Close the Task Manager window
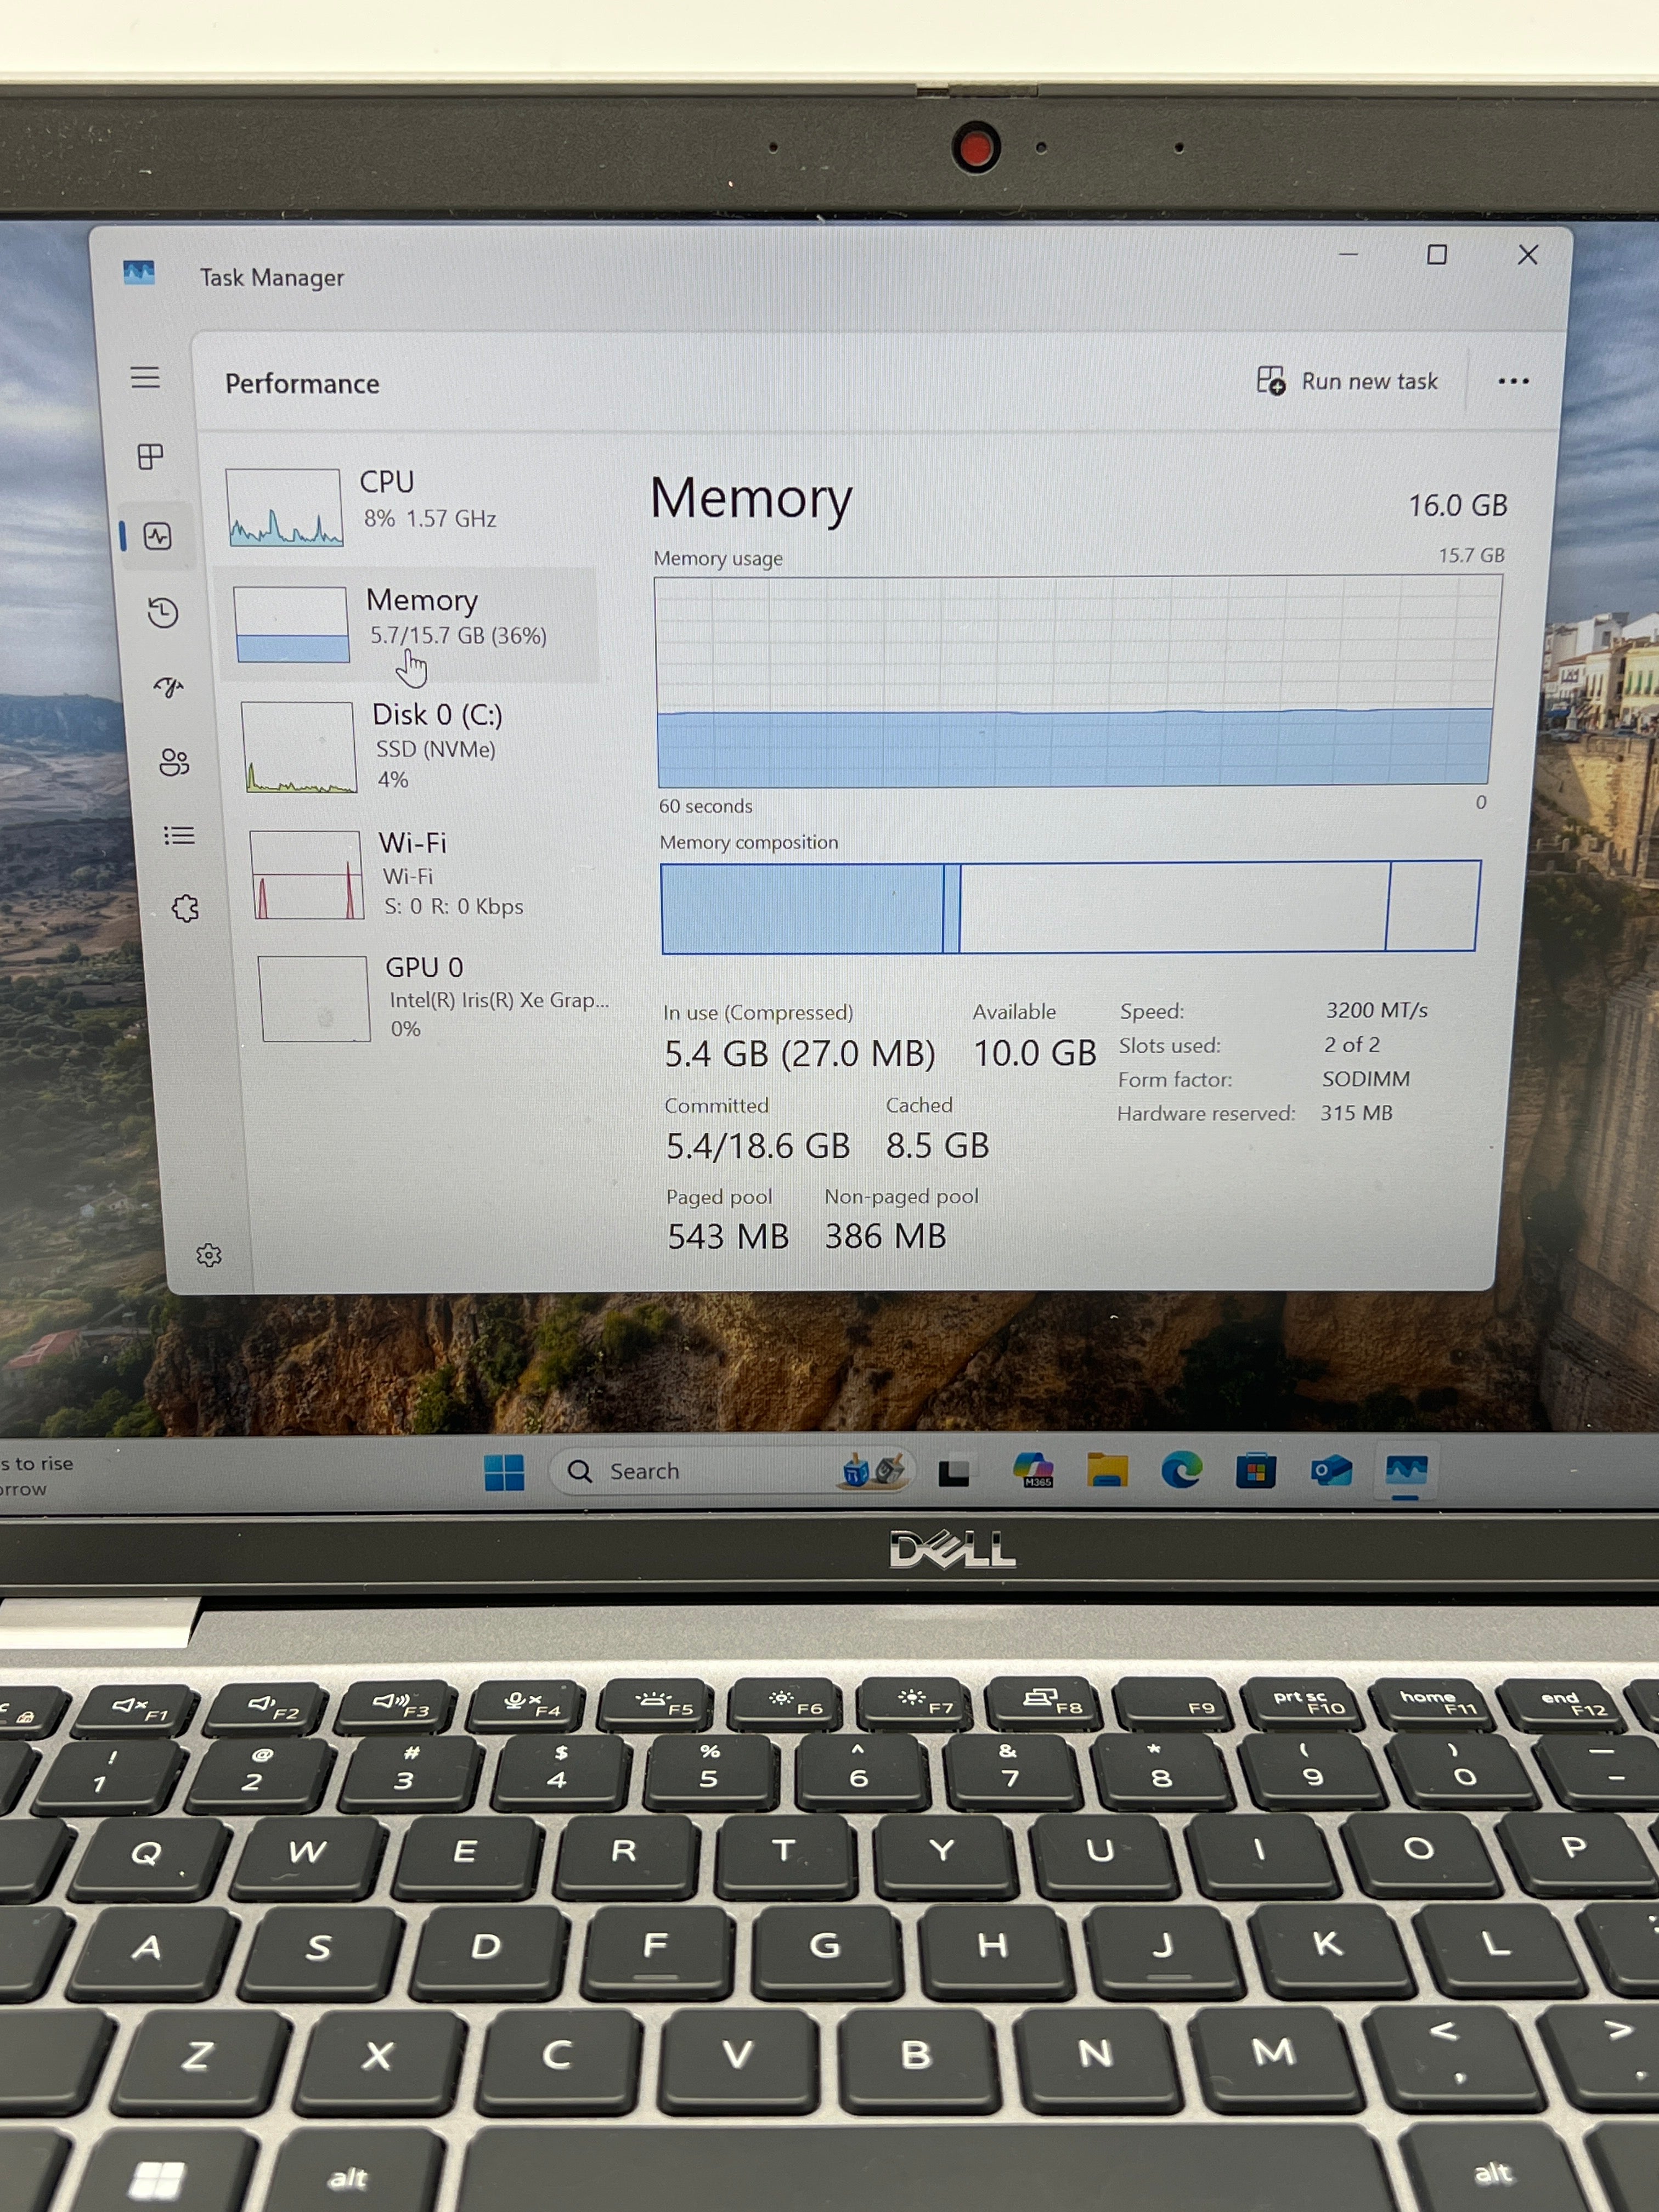Image resolution: width=1659 pixels, height=2212 pixels. tap(1528, 255)
